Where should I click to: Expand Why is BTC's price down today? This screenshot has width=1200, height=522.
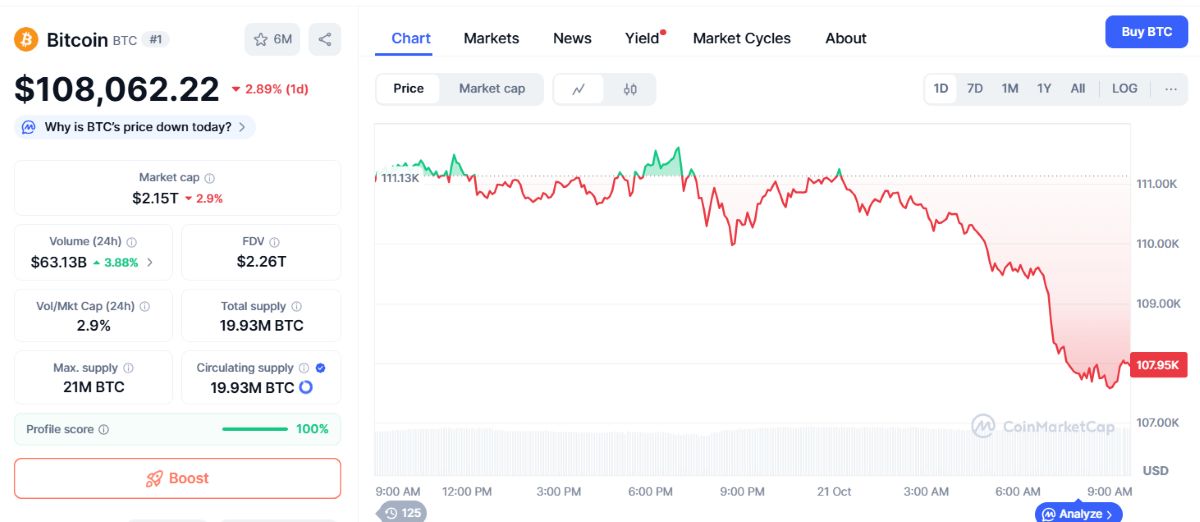tap(135, 127)
